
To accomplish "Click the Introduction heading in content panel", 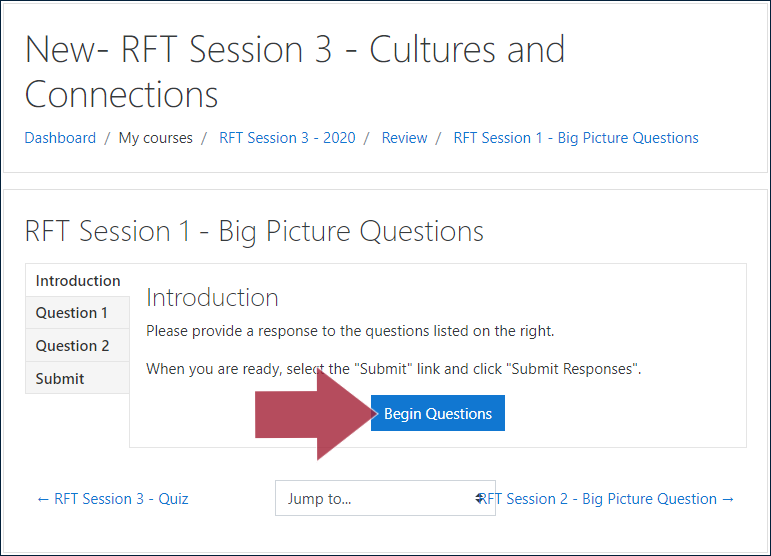I will pyautogui.click(x=212, y=297).
